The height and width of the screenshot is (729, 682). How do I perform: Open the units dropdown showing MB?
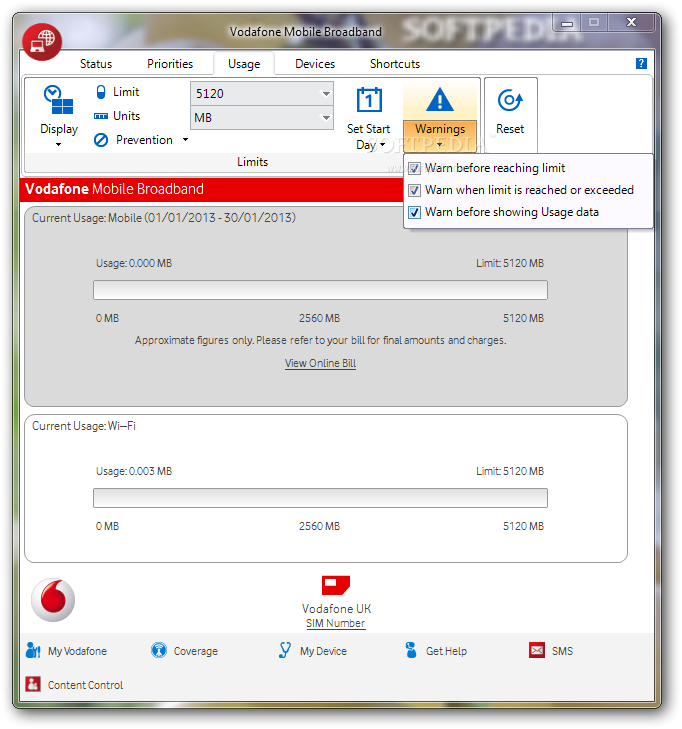tap(262, 118)
